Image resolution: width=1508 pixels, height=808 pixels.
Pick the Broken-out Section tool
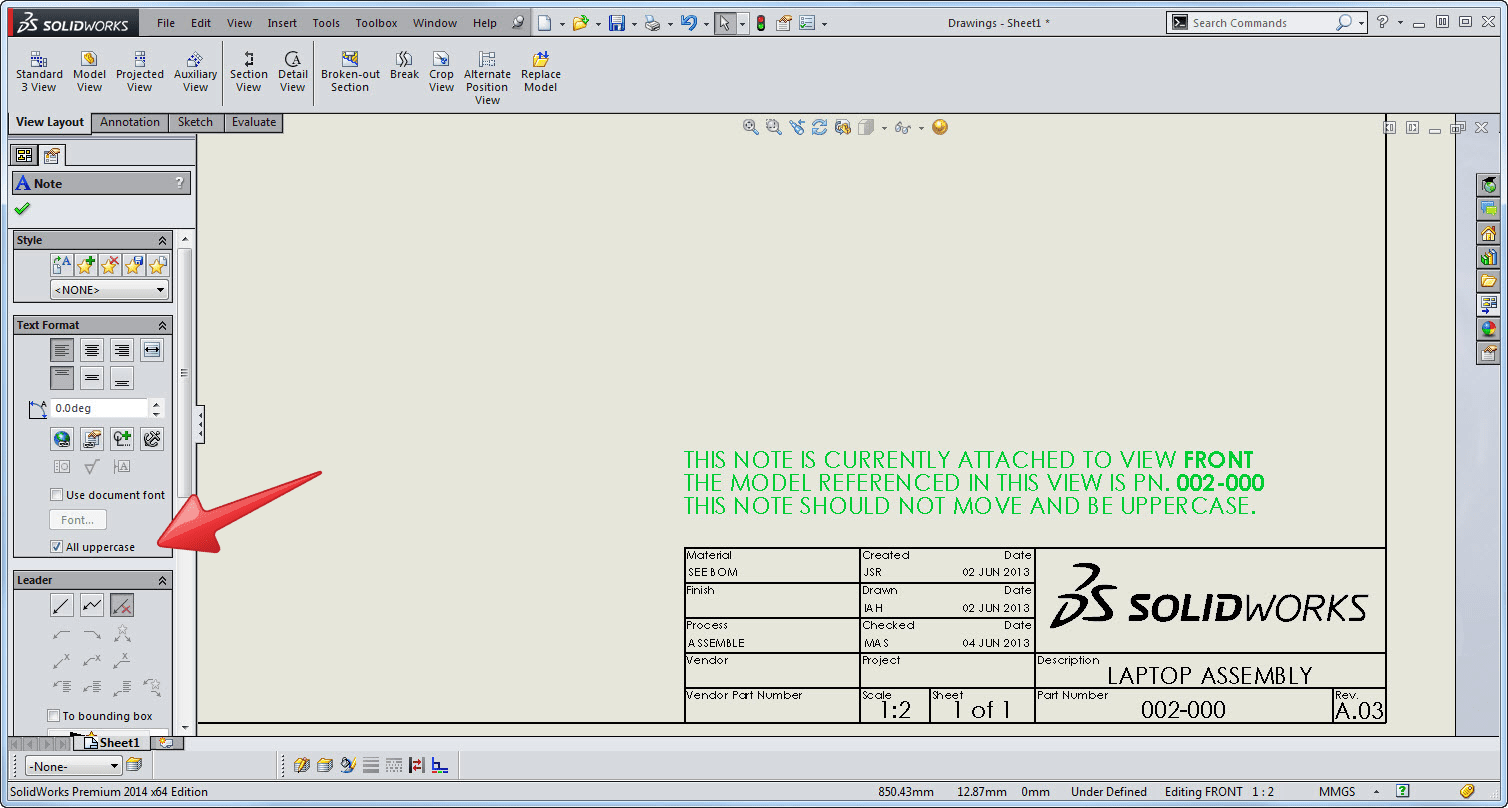coord(350,72)
